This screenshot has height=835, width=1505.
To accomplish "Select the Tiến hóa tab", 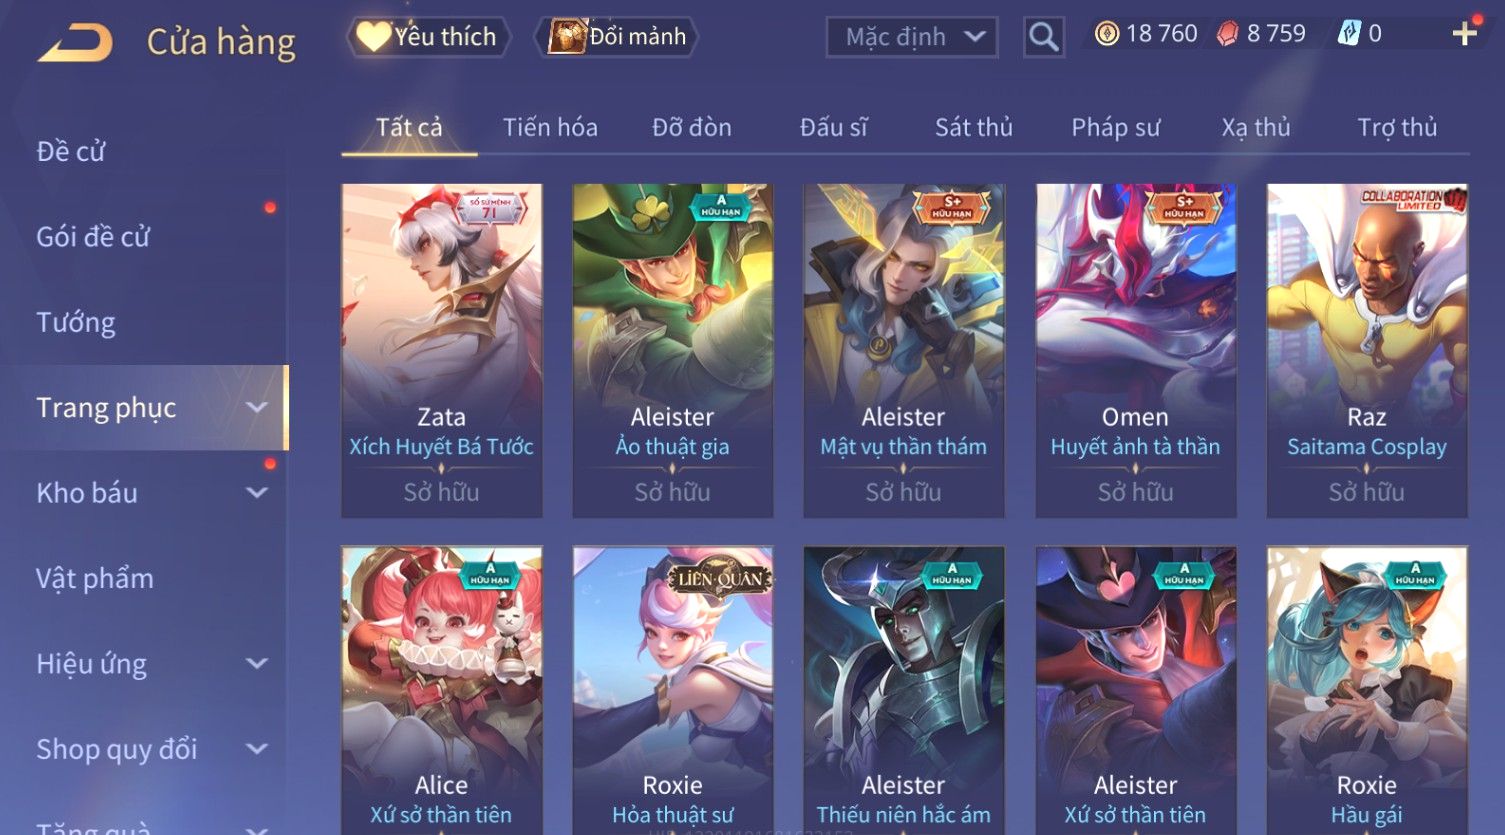I will pos(550,127).
